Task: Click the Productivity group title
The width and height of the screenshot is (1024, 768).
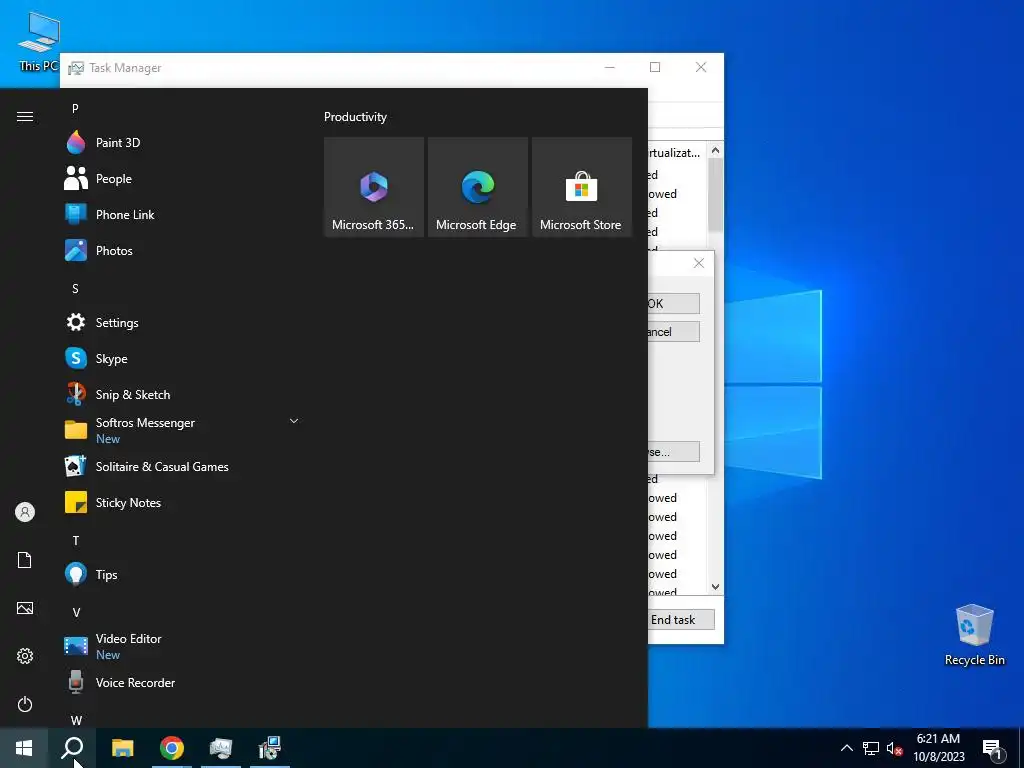Action: click(x=355, y=117)
